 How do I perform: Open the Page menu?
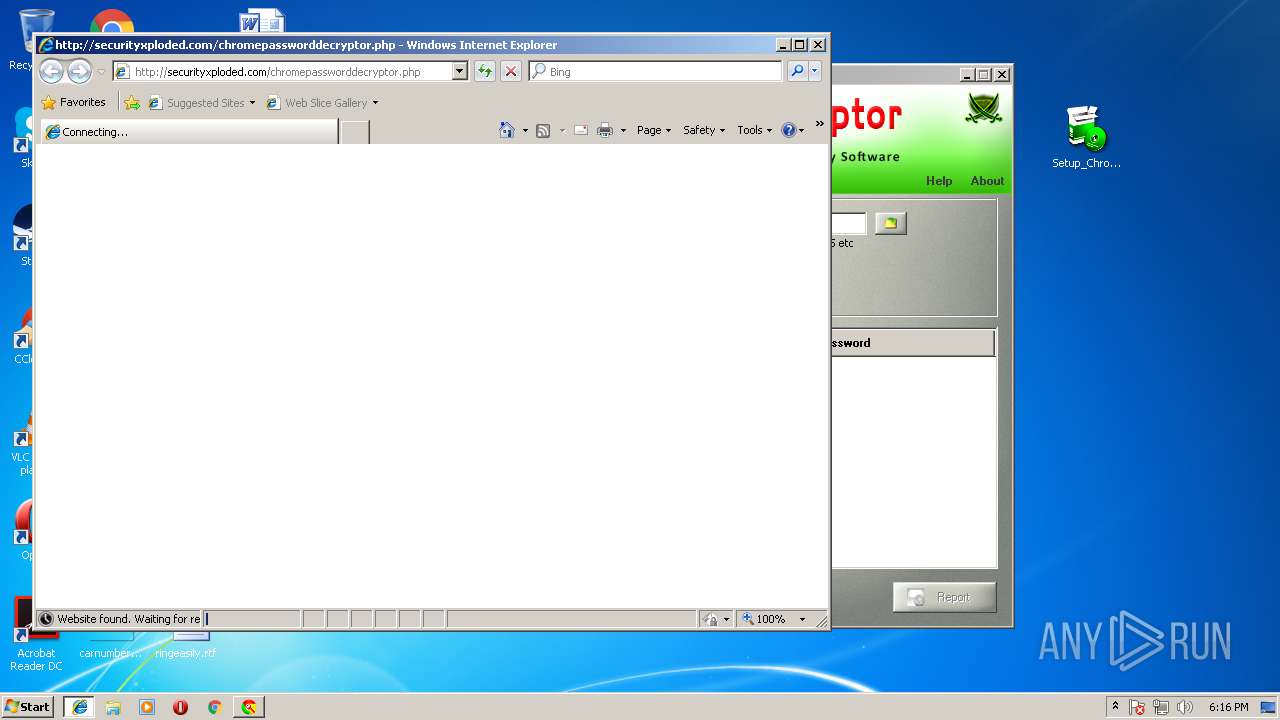click(654, 130)
